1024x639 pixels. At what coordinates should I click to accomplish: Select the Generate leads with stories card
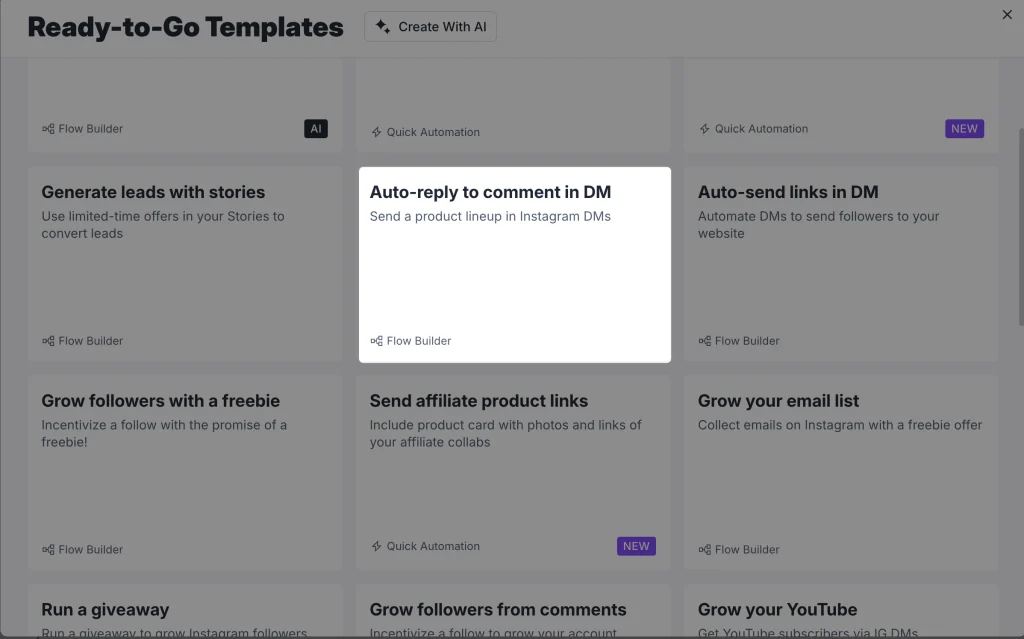point(185,265)
